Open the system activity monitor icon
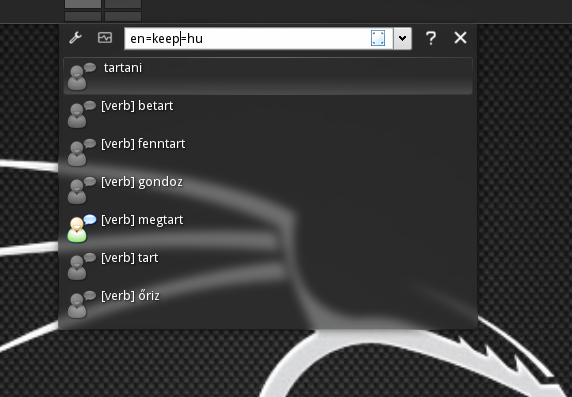Viewport: 572px width, 397px height. [x=105, y=38]
